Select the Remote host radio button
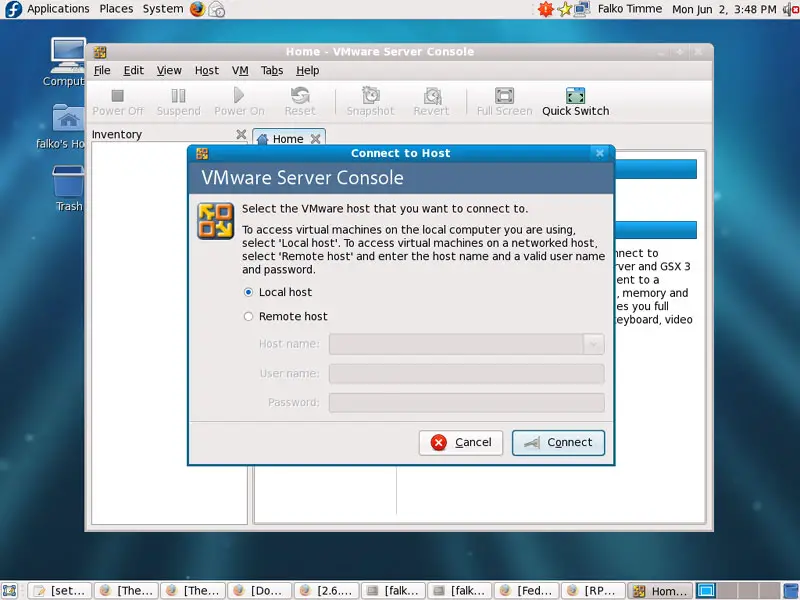 [249, 316]
